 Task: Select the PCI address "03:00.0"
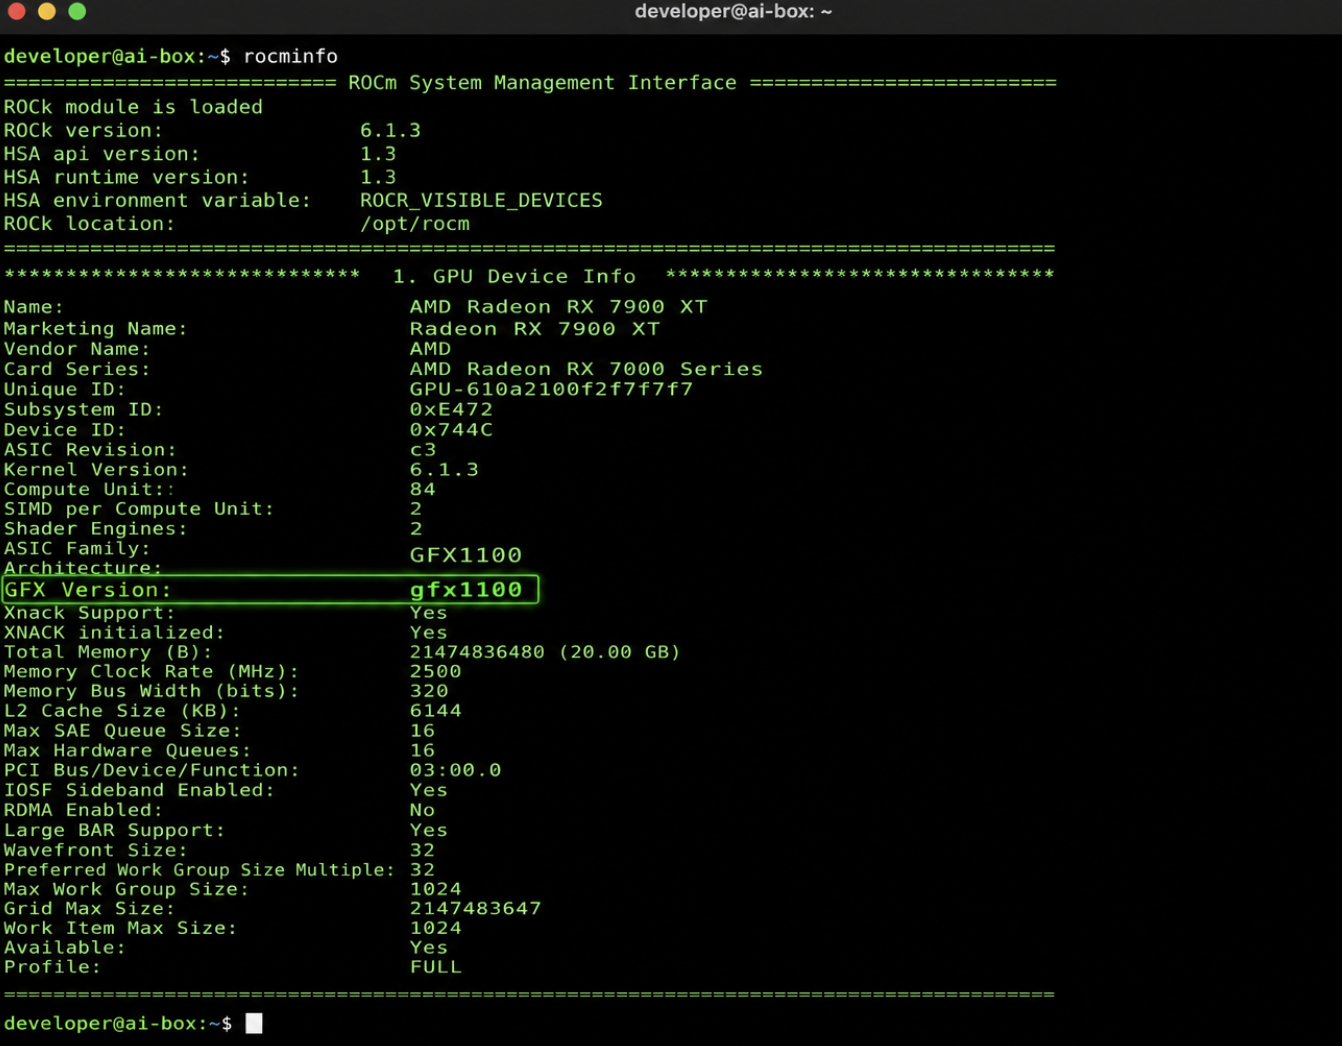(x=455, y=770)
